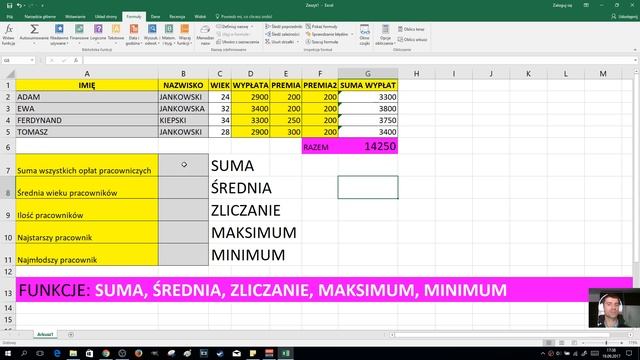Click the Save icon in the title bar
Viewport: 640px width, 360px height.
(x=9, y=5)
